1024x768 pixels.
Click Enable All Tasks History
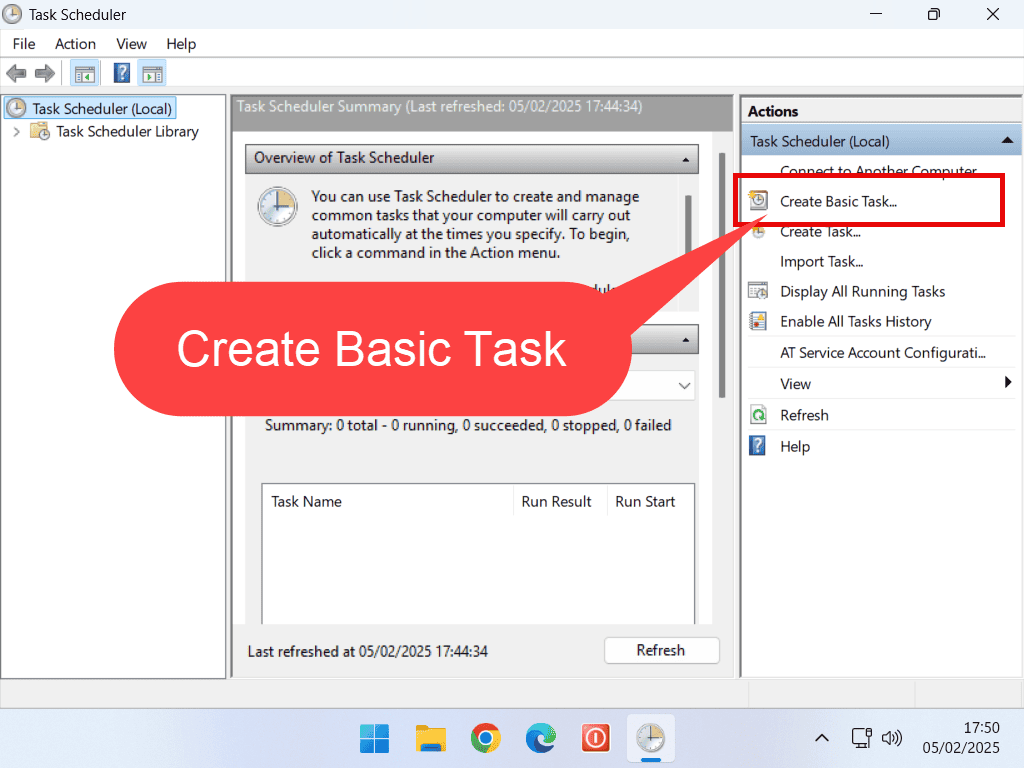pos(855,321)
